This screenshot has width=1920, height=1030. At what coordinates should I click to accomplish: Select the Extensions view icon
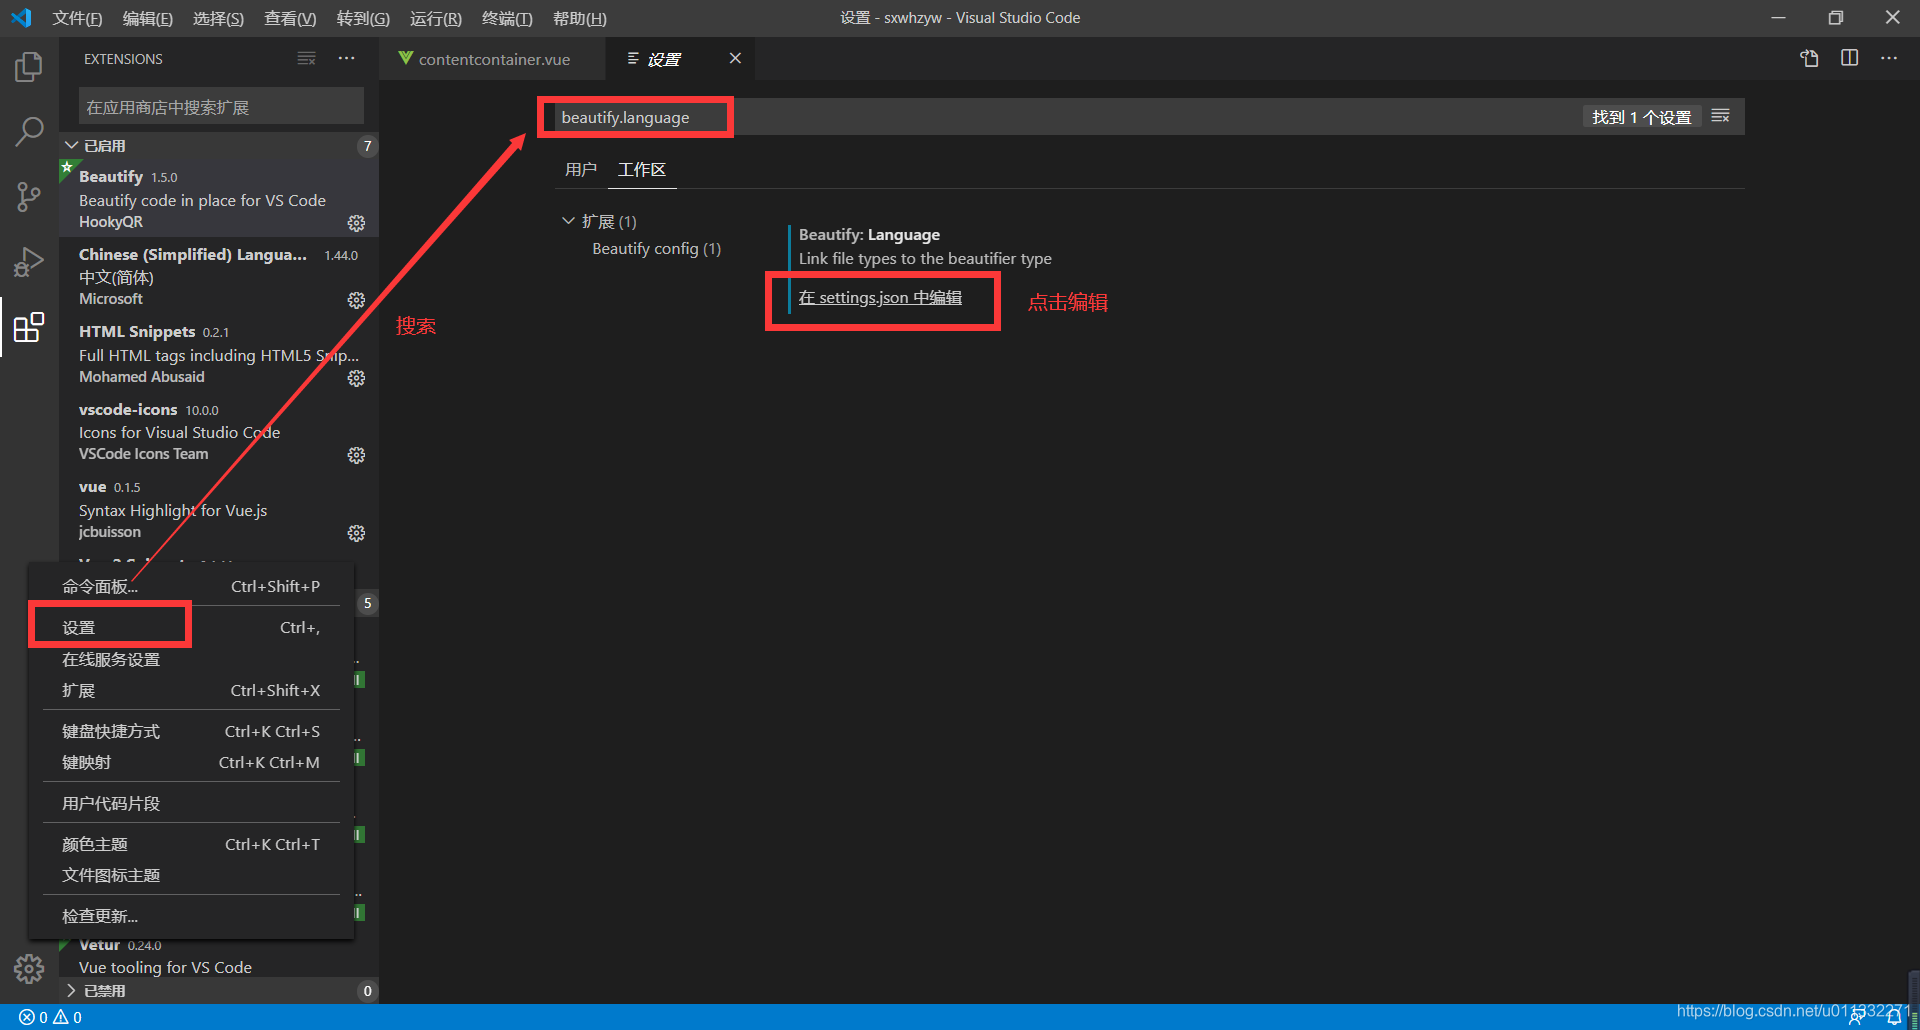[29, 327]
